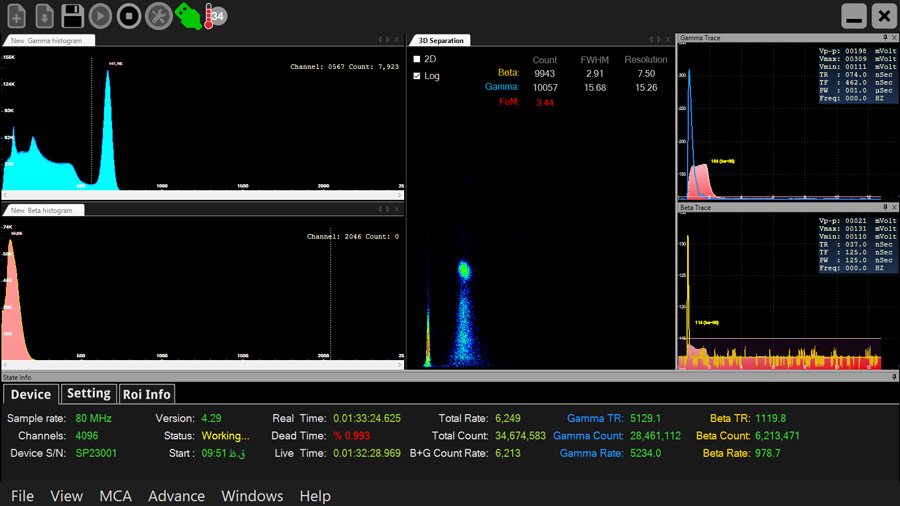This screenshot has height=506, width=900.
Task: Save data with the floppy disk icon
Action: tap(72, 16)
